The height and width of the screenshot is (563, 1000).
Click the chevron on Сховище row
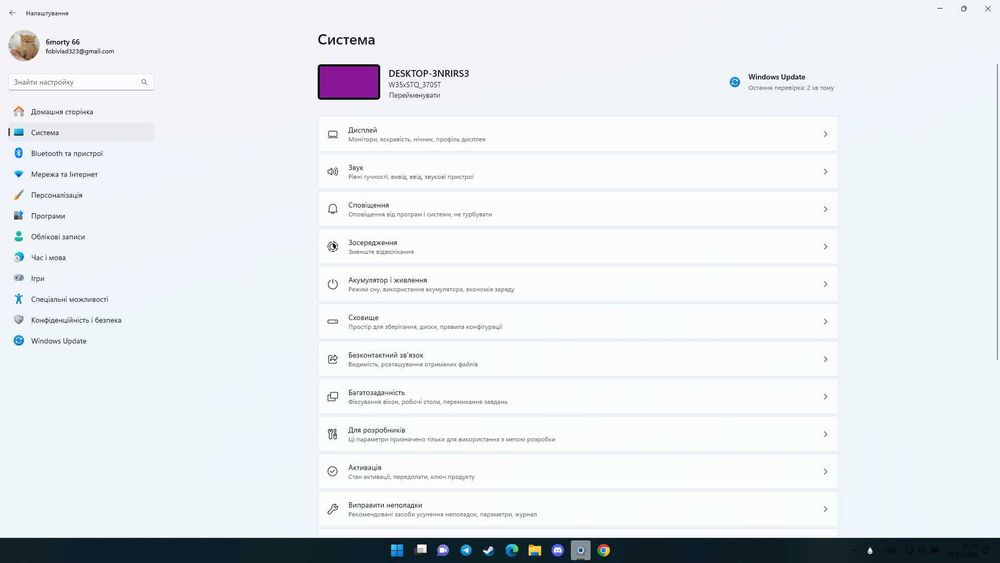tap(825, 321)
